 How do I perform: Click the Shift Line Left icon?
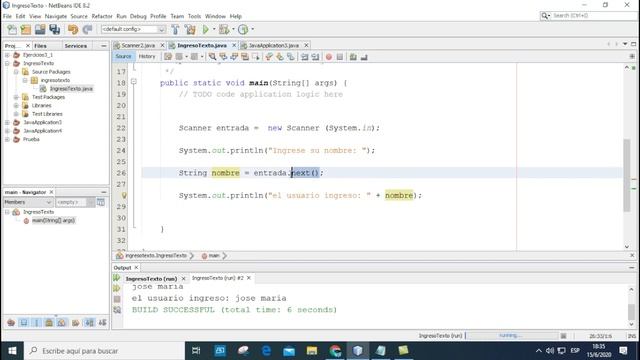pyautogui.click(x=304, y=57)
